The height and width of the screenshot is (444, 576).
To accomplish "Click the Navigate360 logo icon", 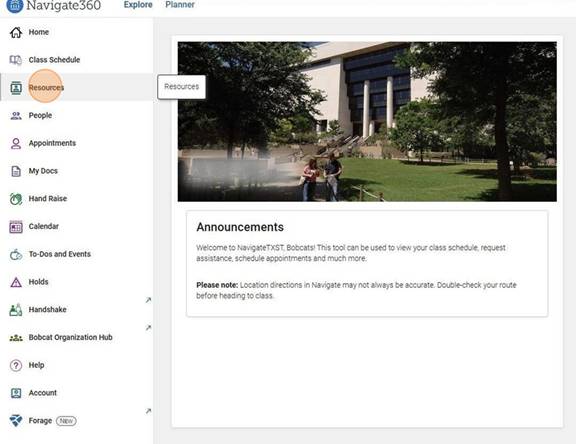I will click(x=14, y=5).
